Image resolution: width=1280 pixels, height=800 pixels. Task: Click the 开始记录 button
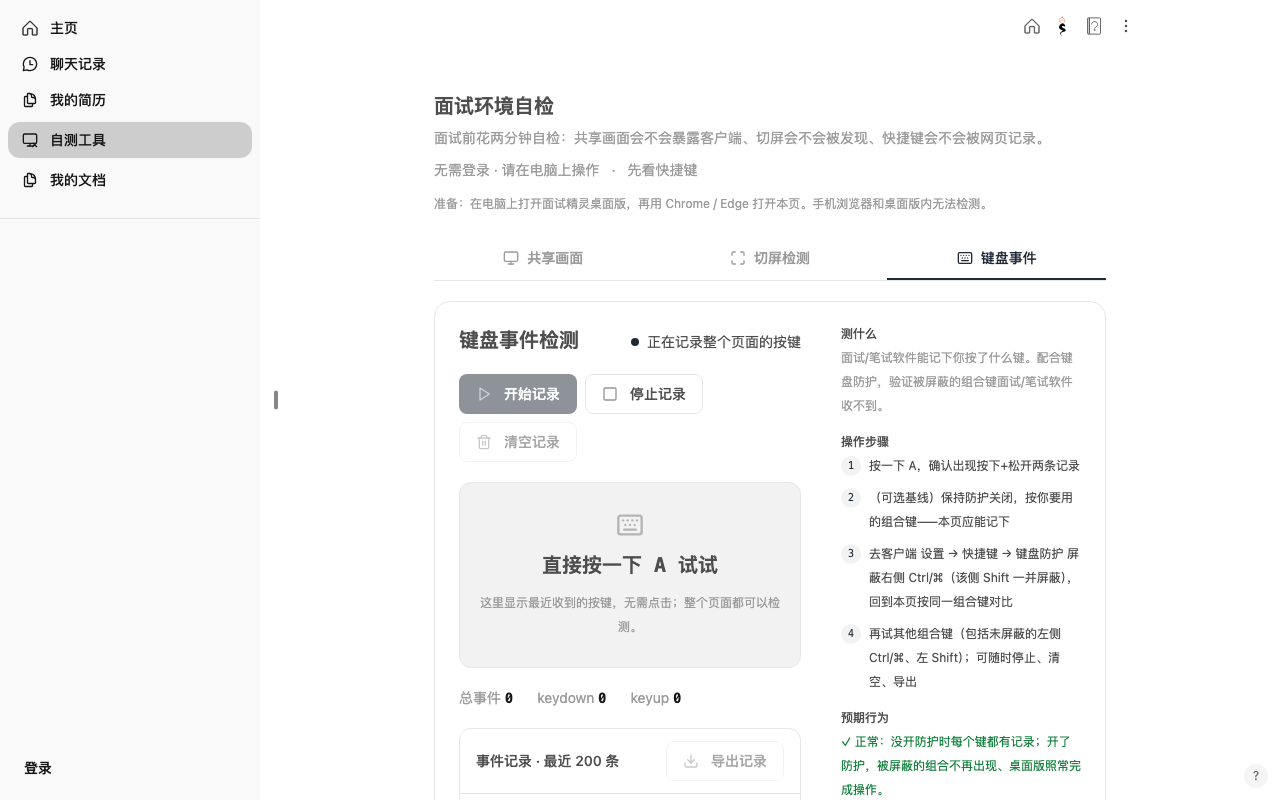pos(518,394)
